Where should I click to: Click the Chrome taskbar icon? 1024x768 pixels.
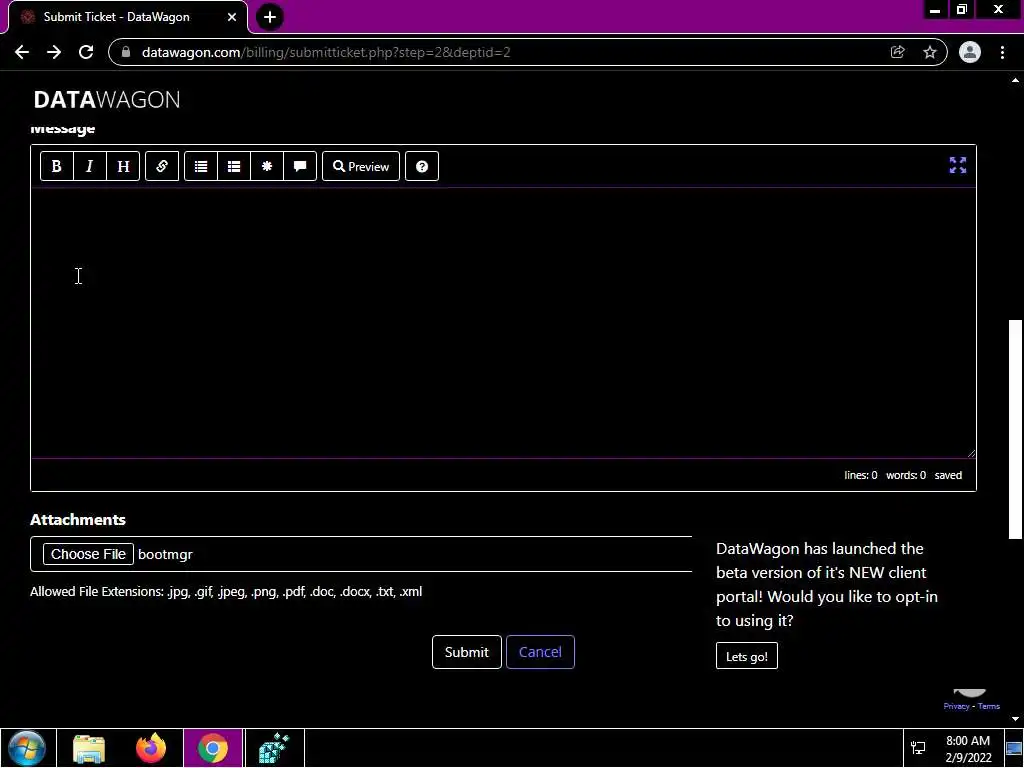click(x=212, y=748)
